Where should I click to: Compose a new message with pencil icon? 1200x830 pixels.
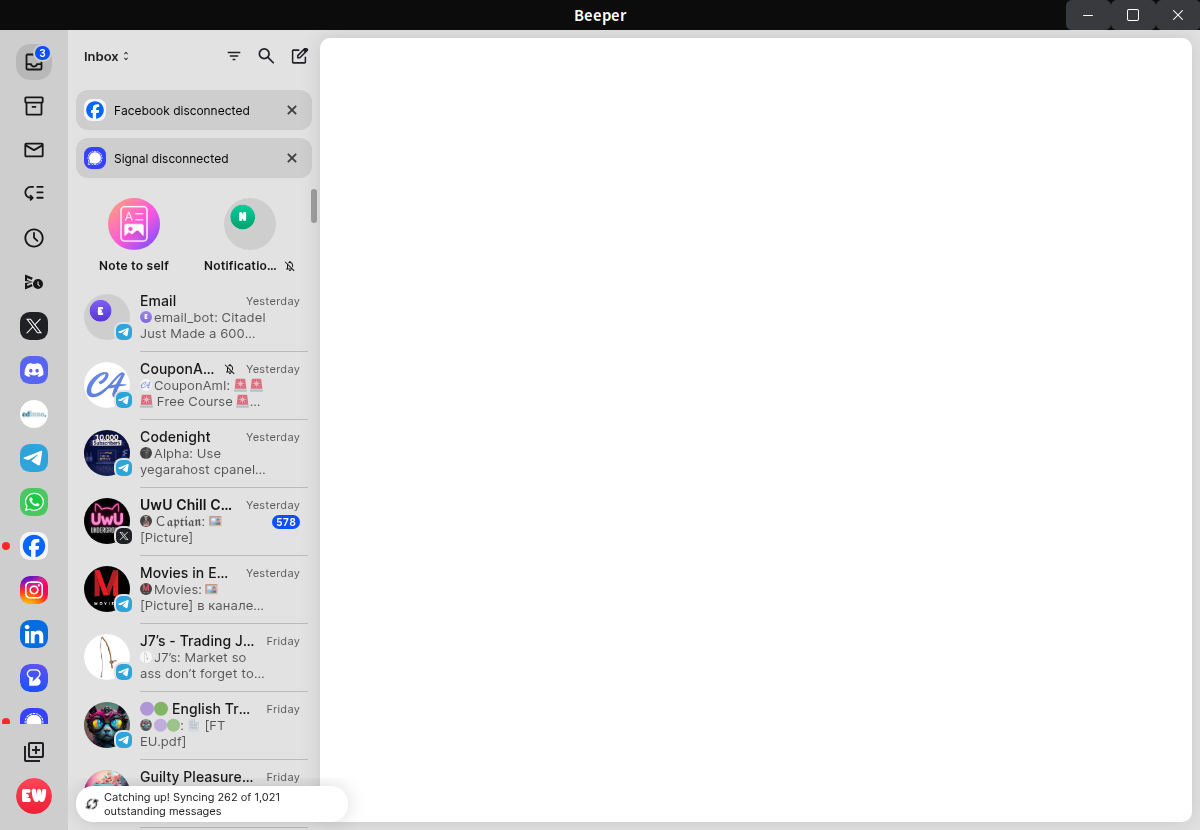pos(299,56)
